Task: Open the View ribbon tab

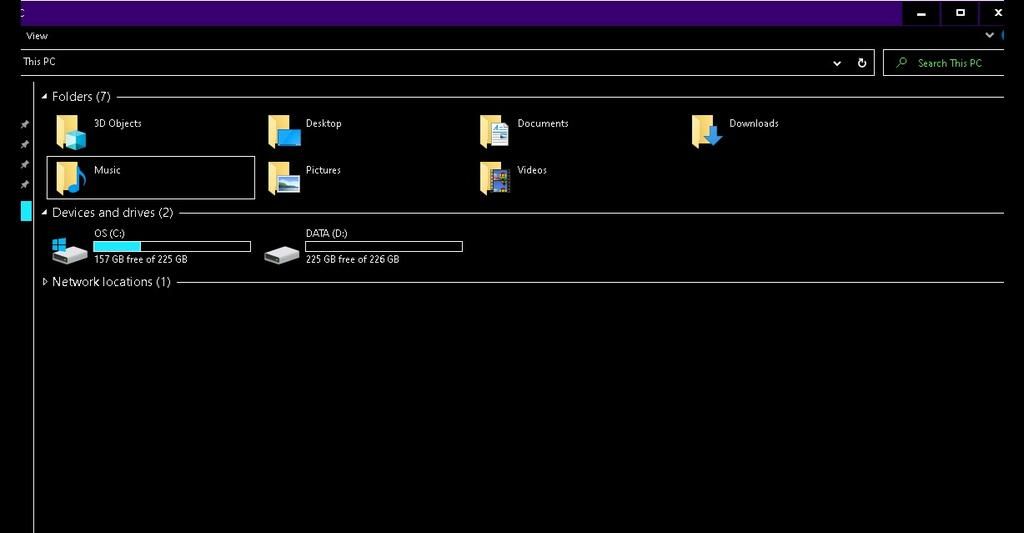Action: [37, 36]
